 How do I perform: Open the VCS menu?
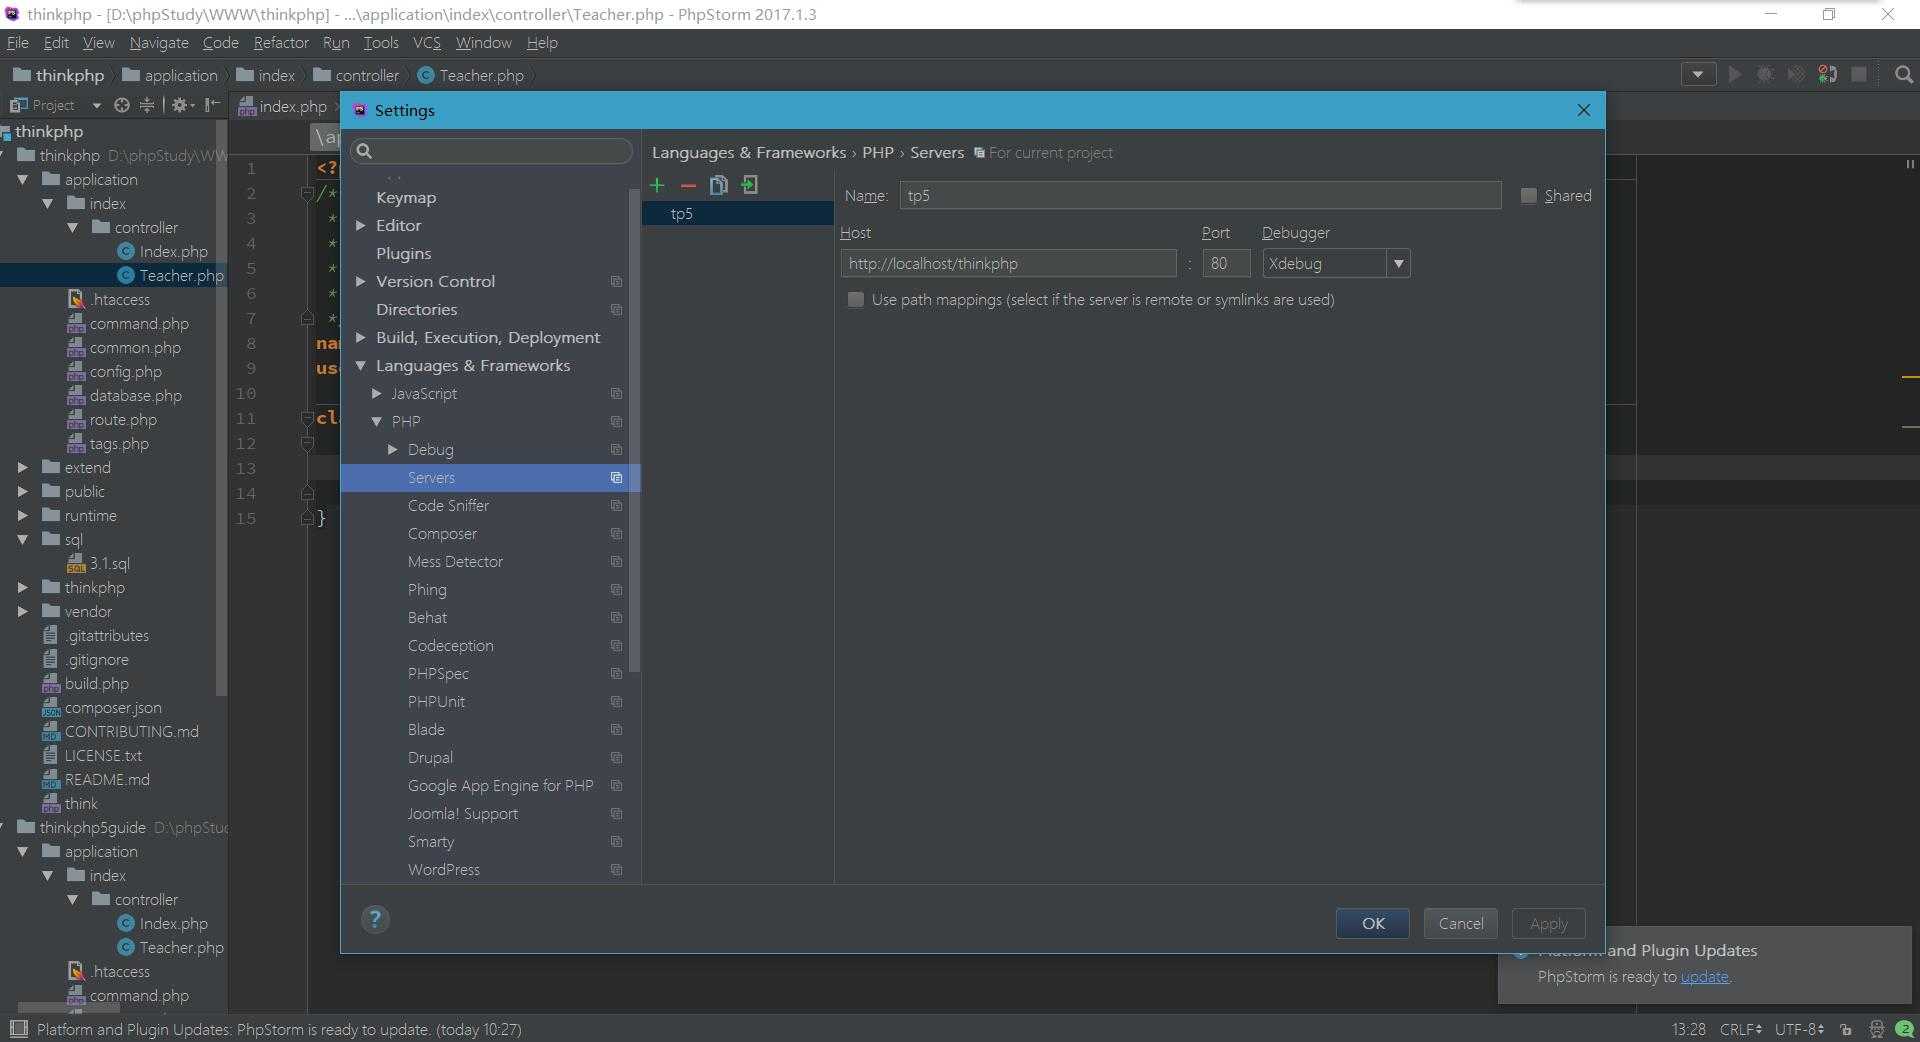pyautogui.click(x=427, y=43)
